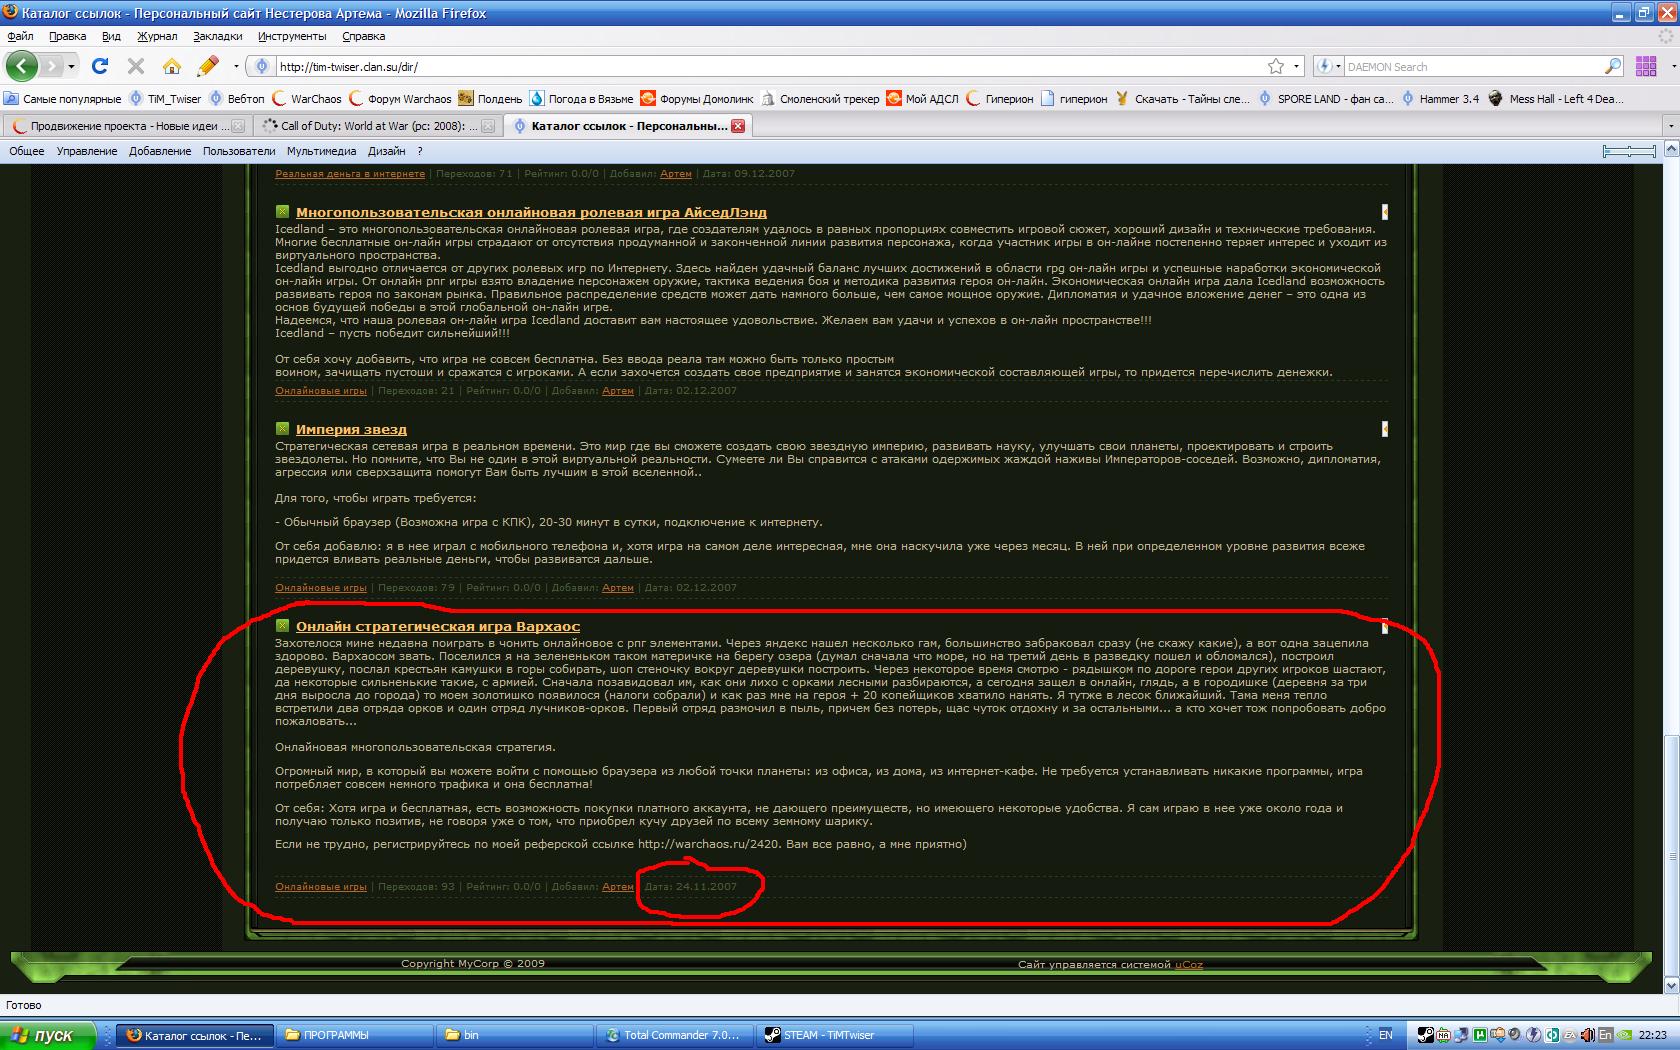The image size is (1680, 1050).
Task: Open the Мультимедиа admin bar menu
Action: click(321, 151)
